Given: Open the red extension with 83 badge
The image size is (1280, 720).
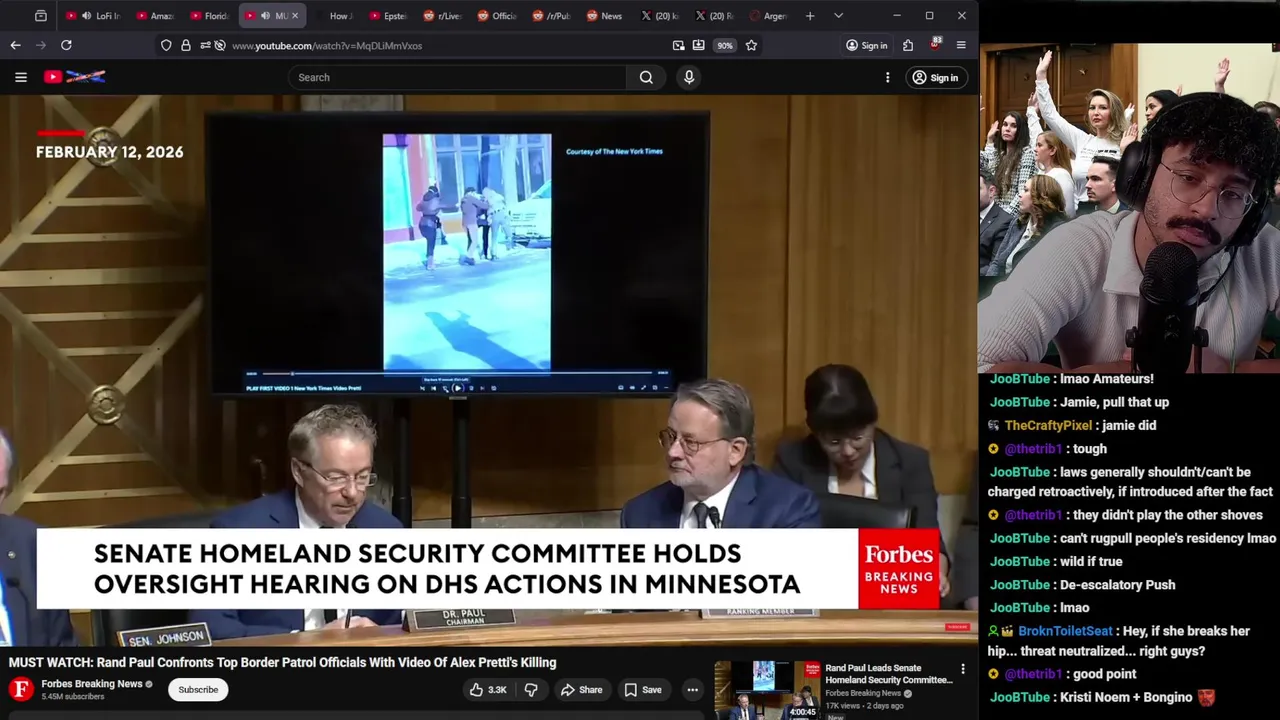Looking at the screenshot, I should (x=935, y=45).
